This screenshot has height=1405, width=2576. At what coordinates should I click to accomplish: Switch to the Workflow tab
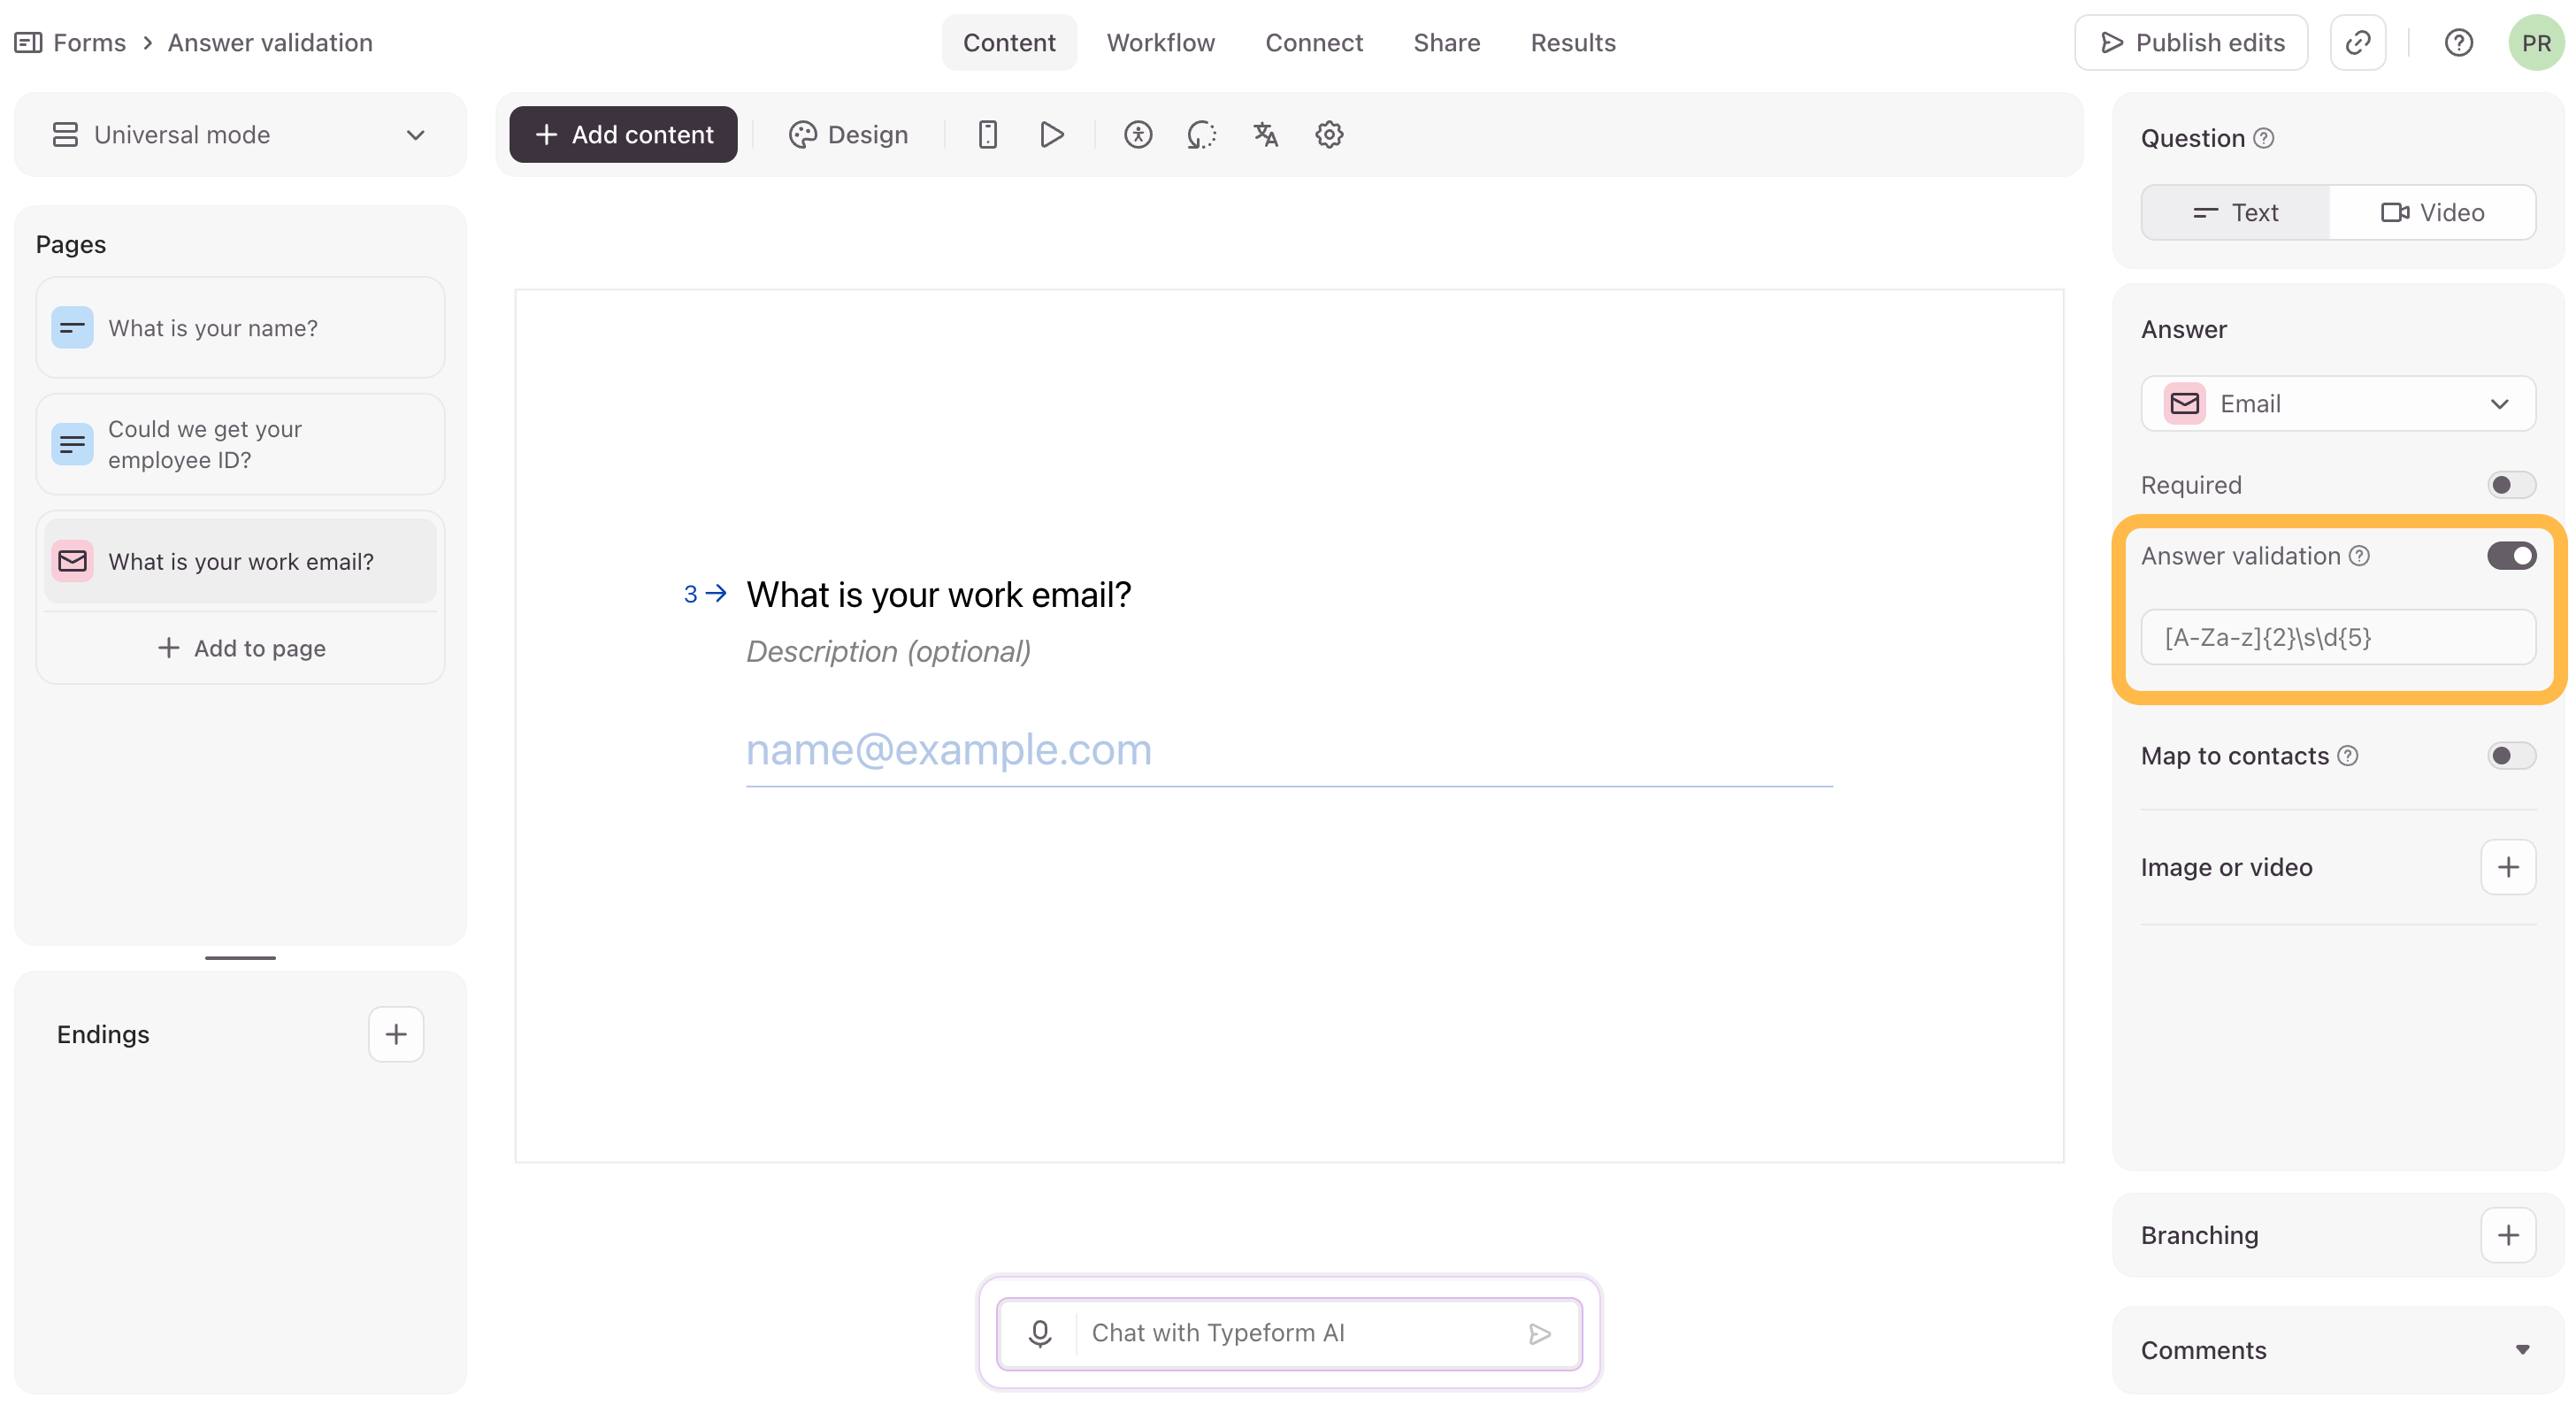coord(1160,43)
